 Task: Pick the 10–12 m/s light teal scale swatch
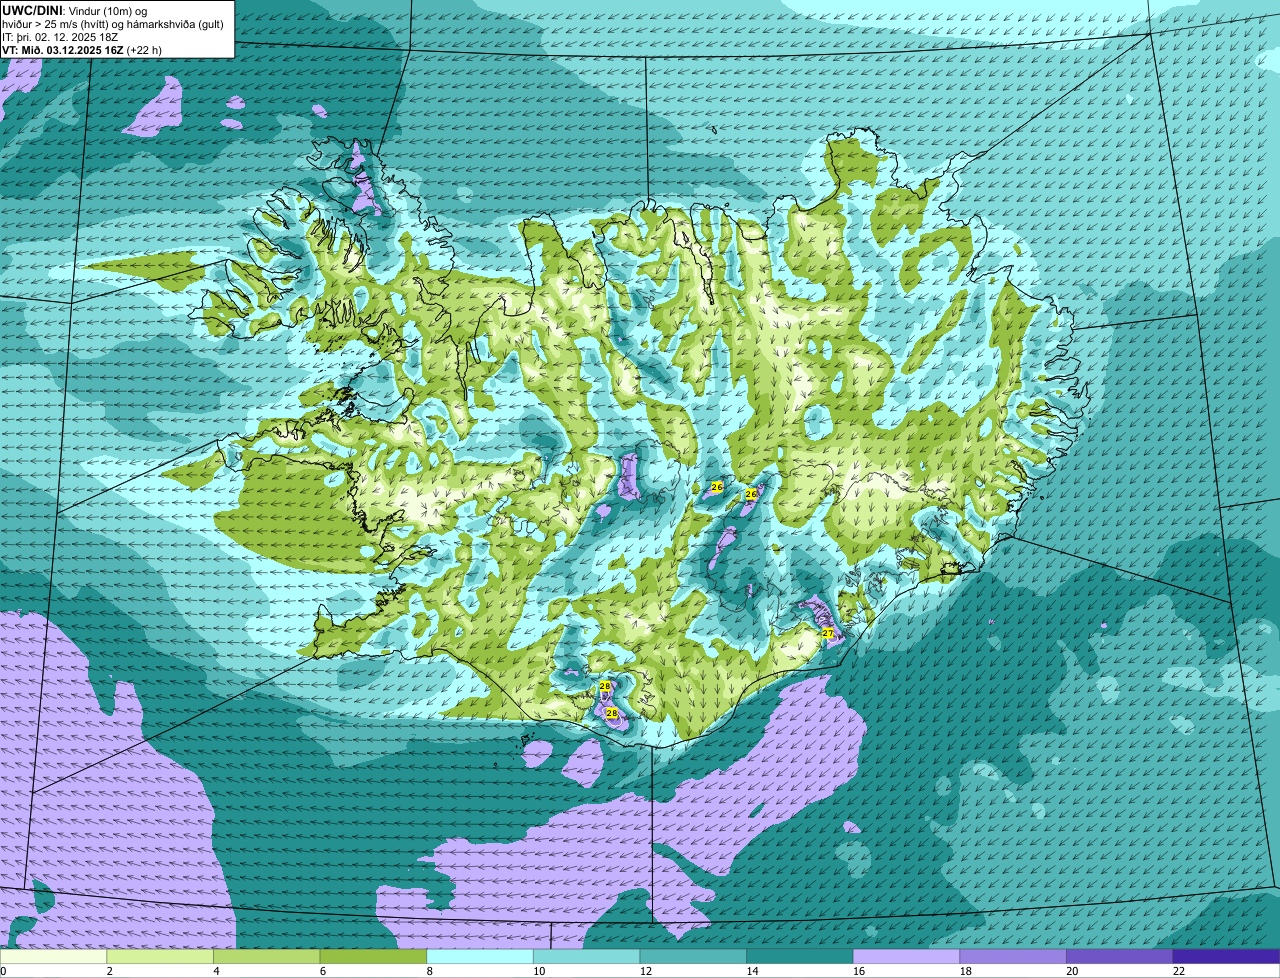pos(586,956)
